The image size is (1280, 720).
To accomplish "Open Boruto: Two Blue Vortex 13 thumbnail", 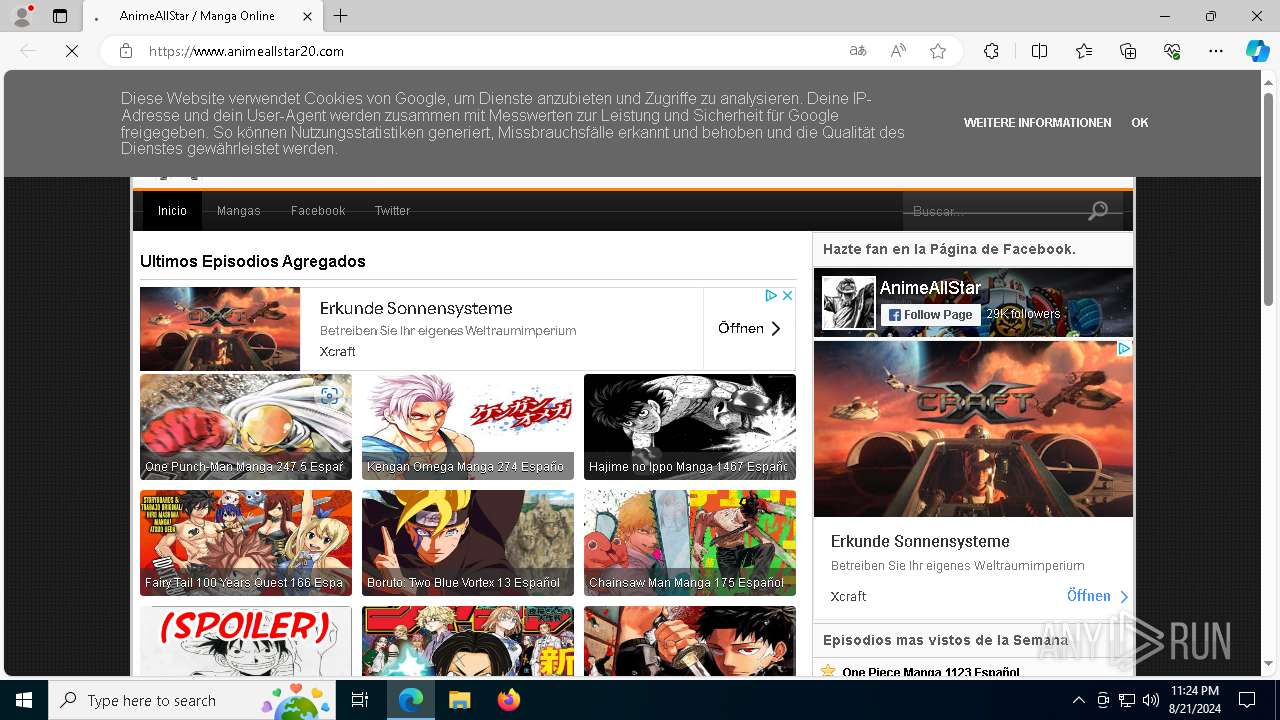I will tap(468, 543).
